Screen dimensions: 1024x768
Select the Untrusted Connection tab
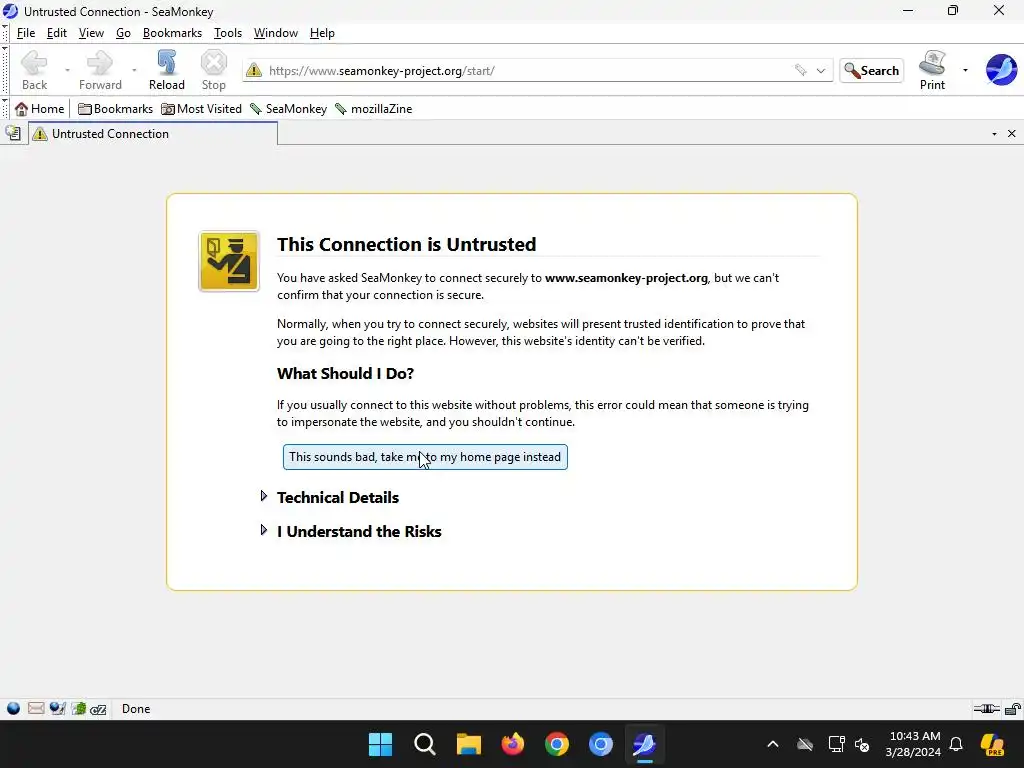(x=153, y=133)
